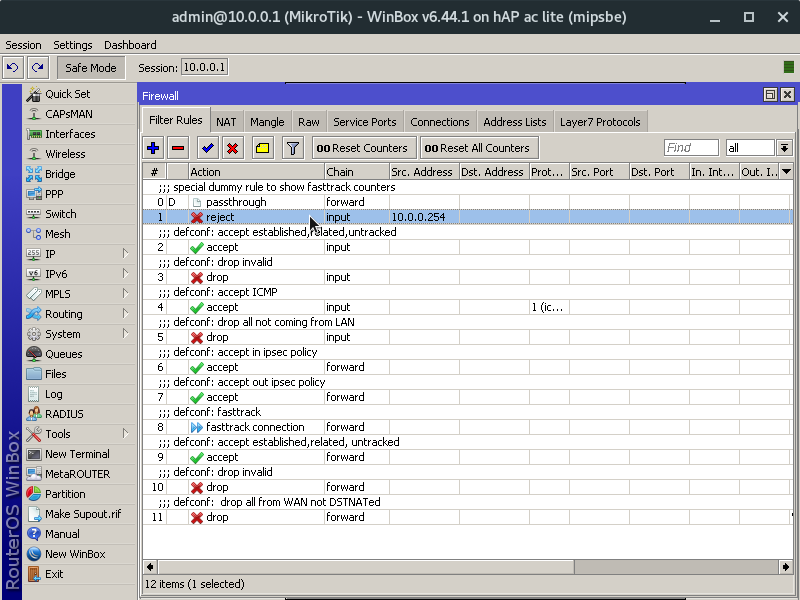Viewport: 800px width, 600px height.
Task: Click the Redo arrow icon in toolbar
Action: coord(38,67)
